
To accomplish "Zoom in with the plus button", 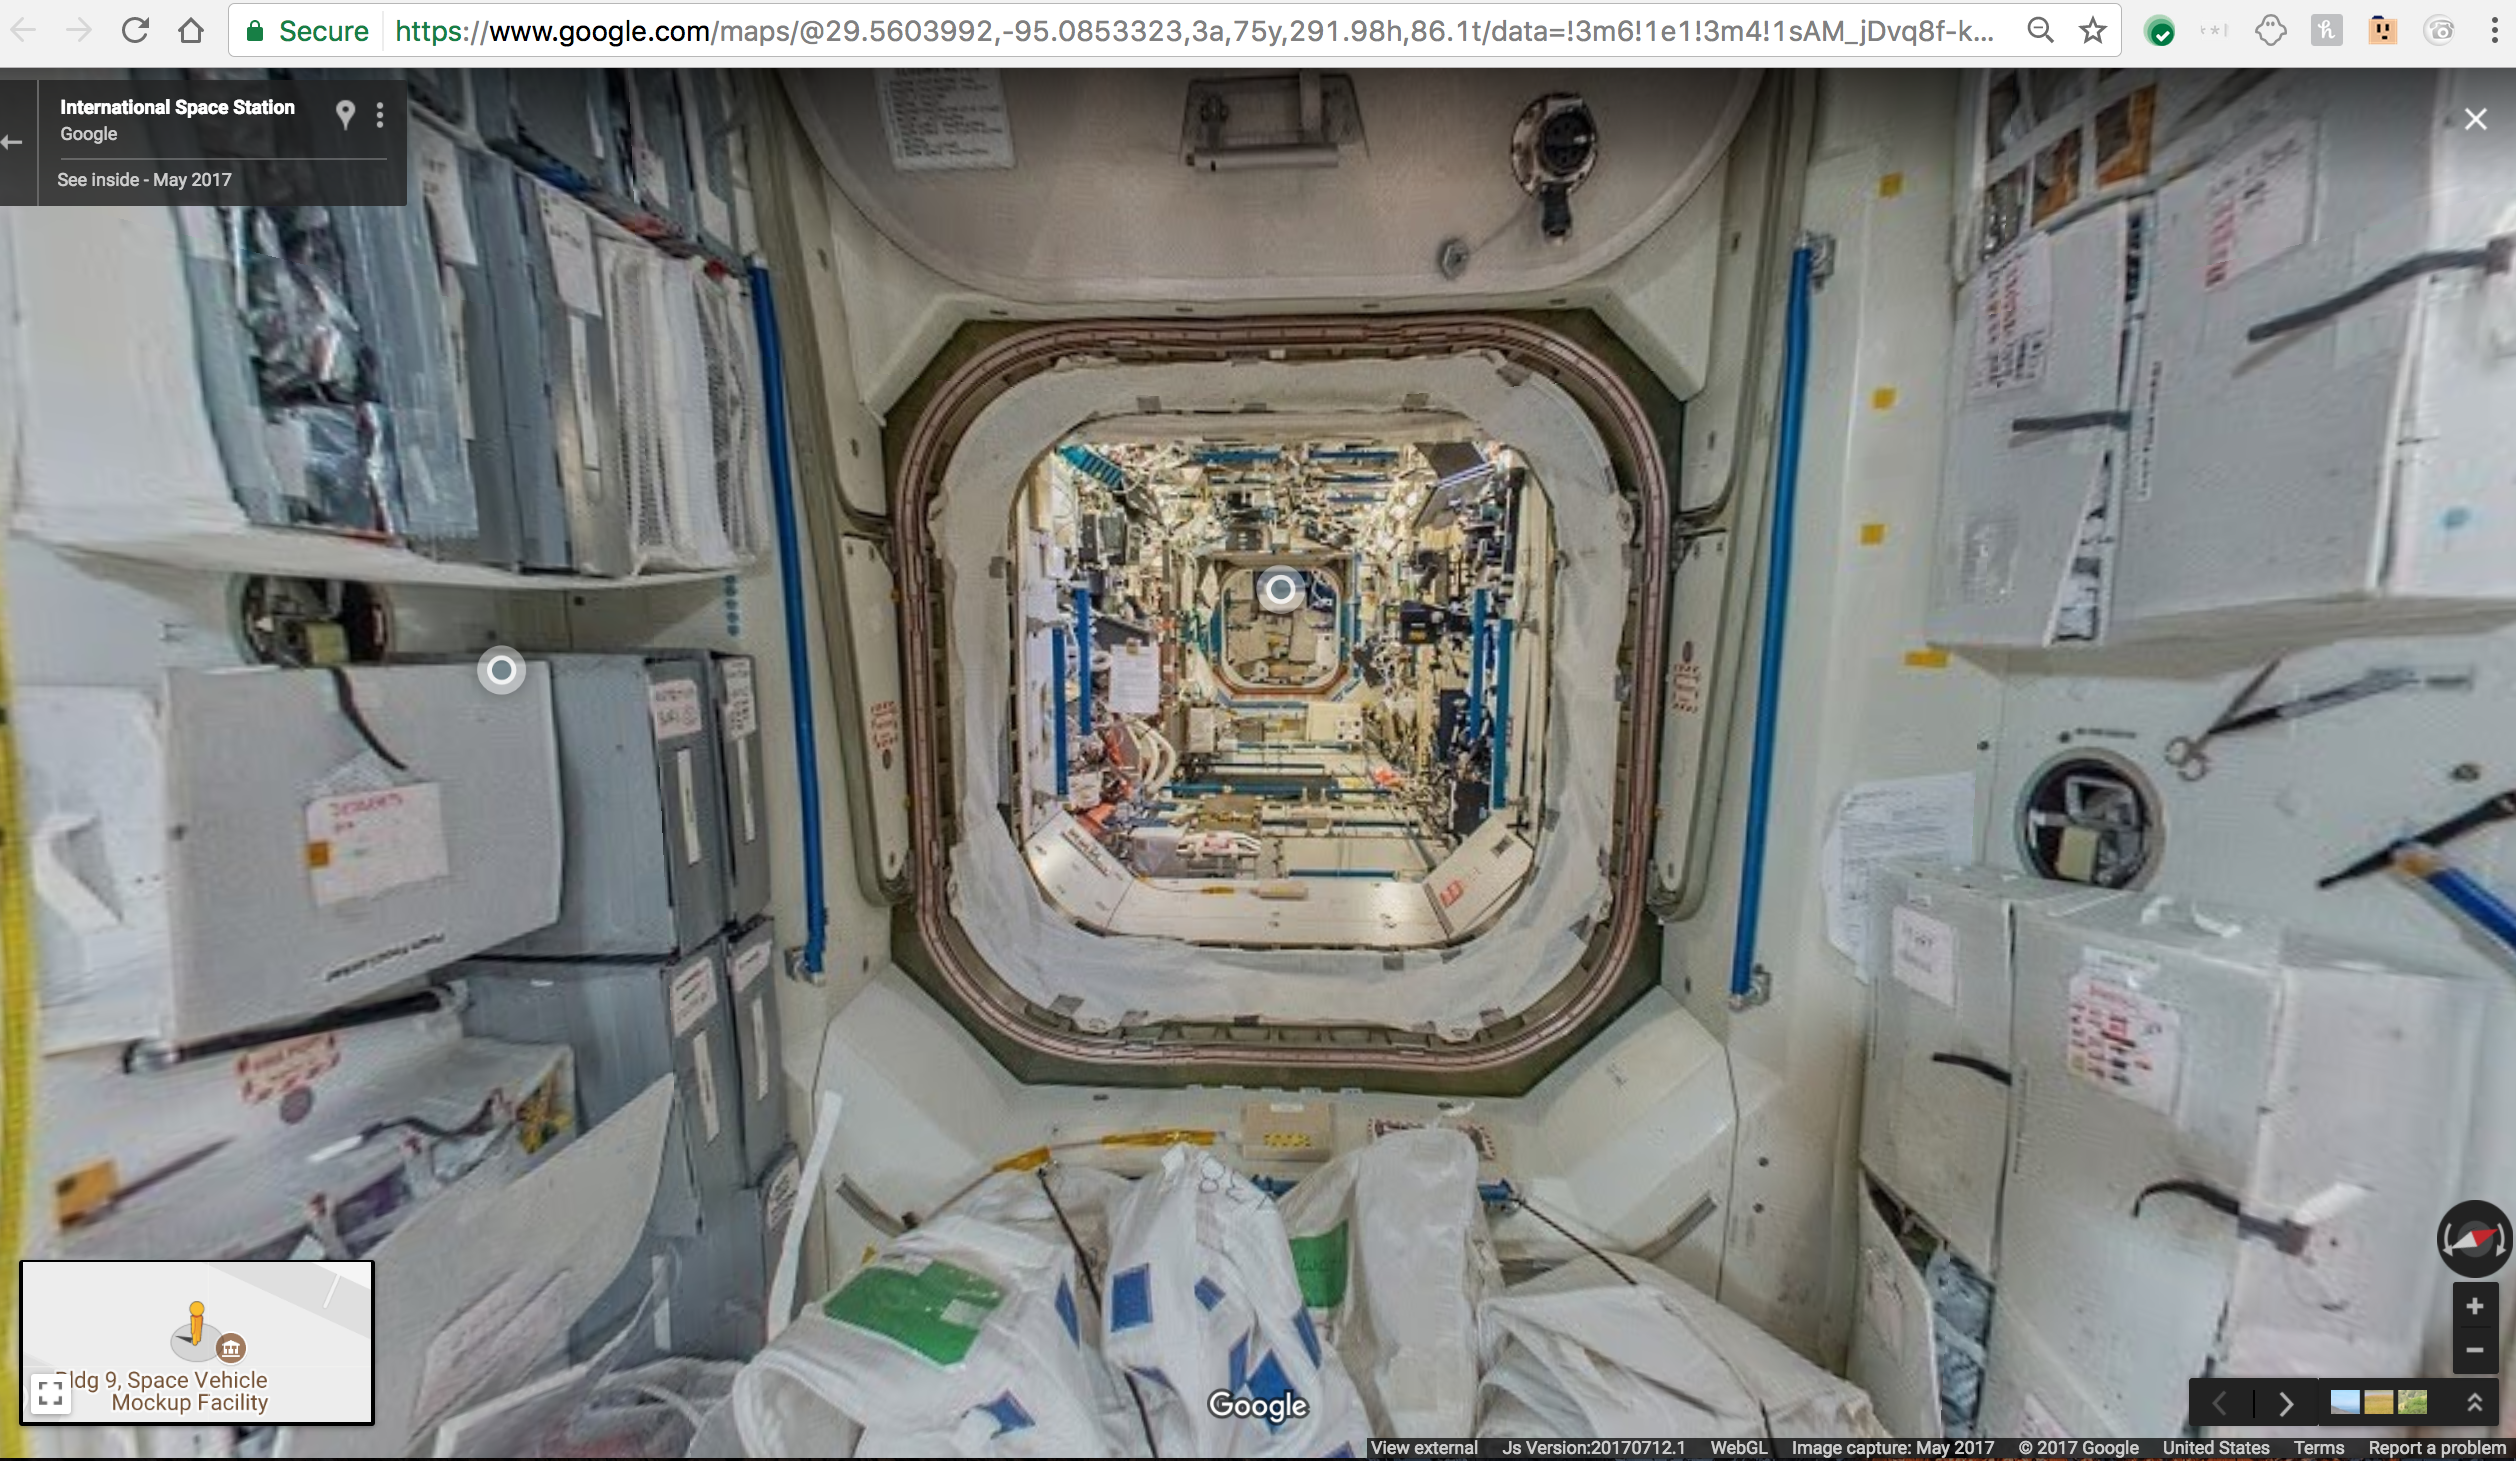I will [x=2474, y=1306].
